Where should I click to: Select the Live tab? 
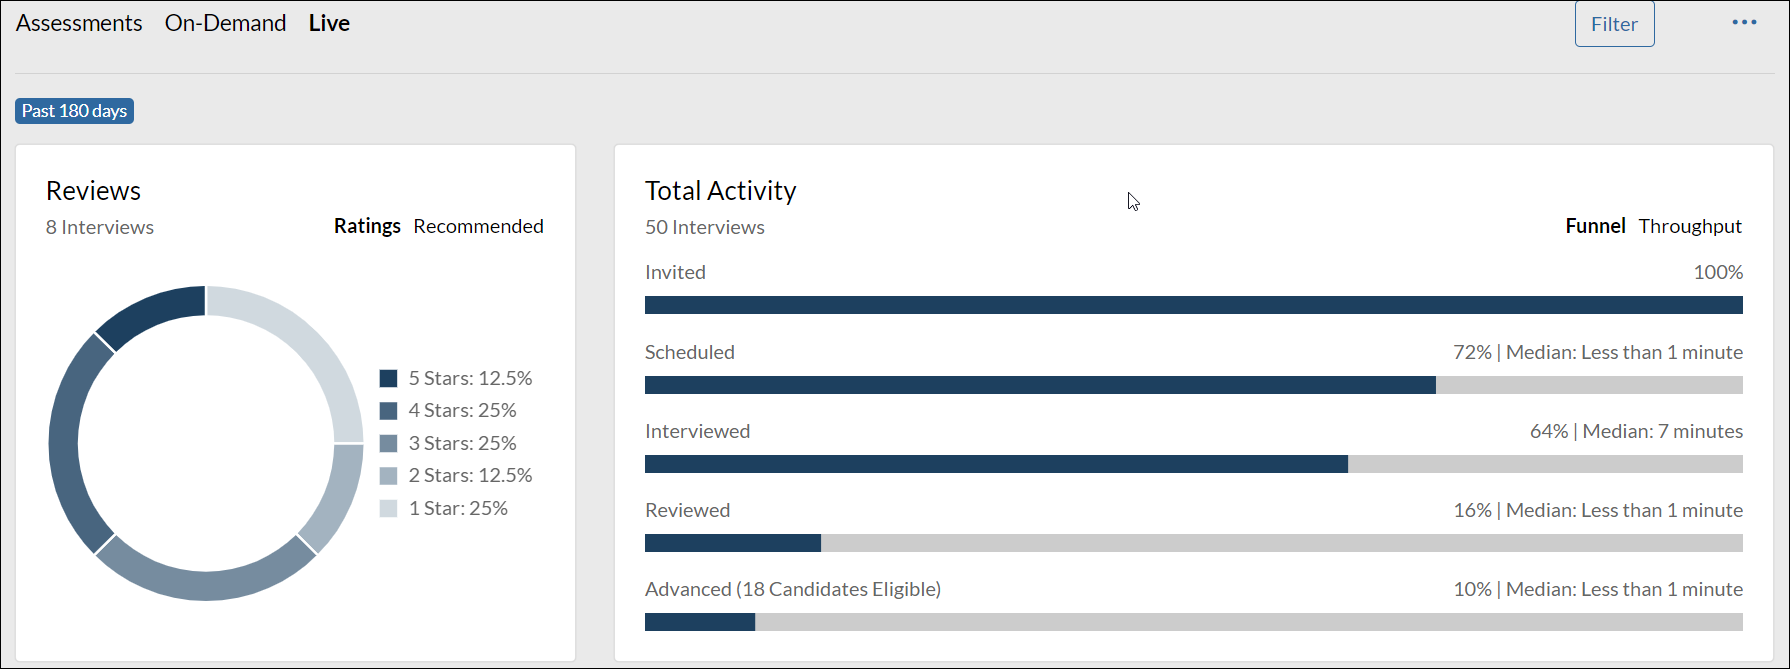point(329,23)
